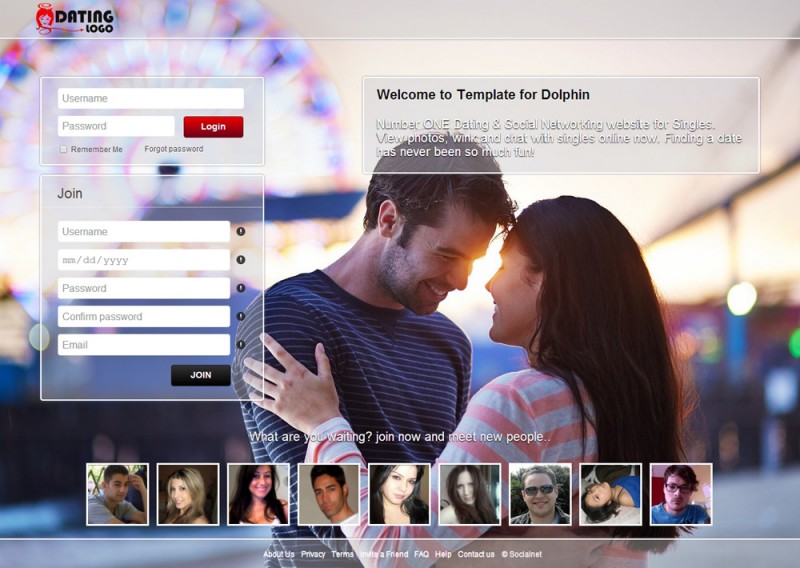Click the info icon beside Confirm password field
The height and width of the screenshot is (568, 800).
[241, 316]
